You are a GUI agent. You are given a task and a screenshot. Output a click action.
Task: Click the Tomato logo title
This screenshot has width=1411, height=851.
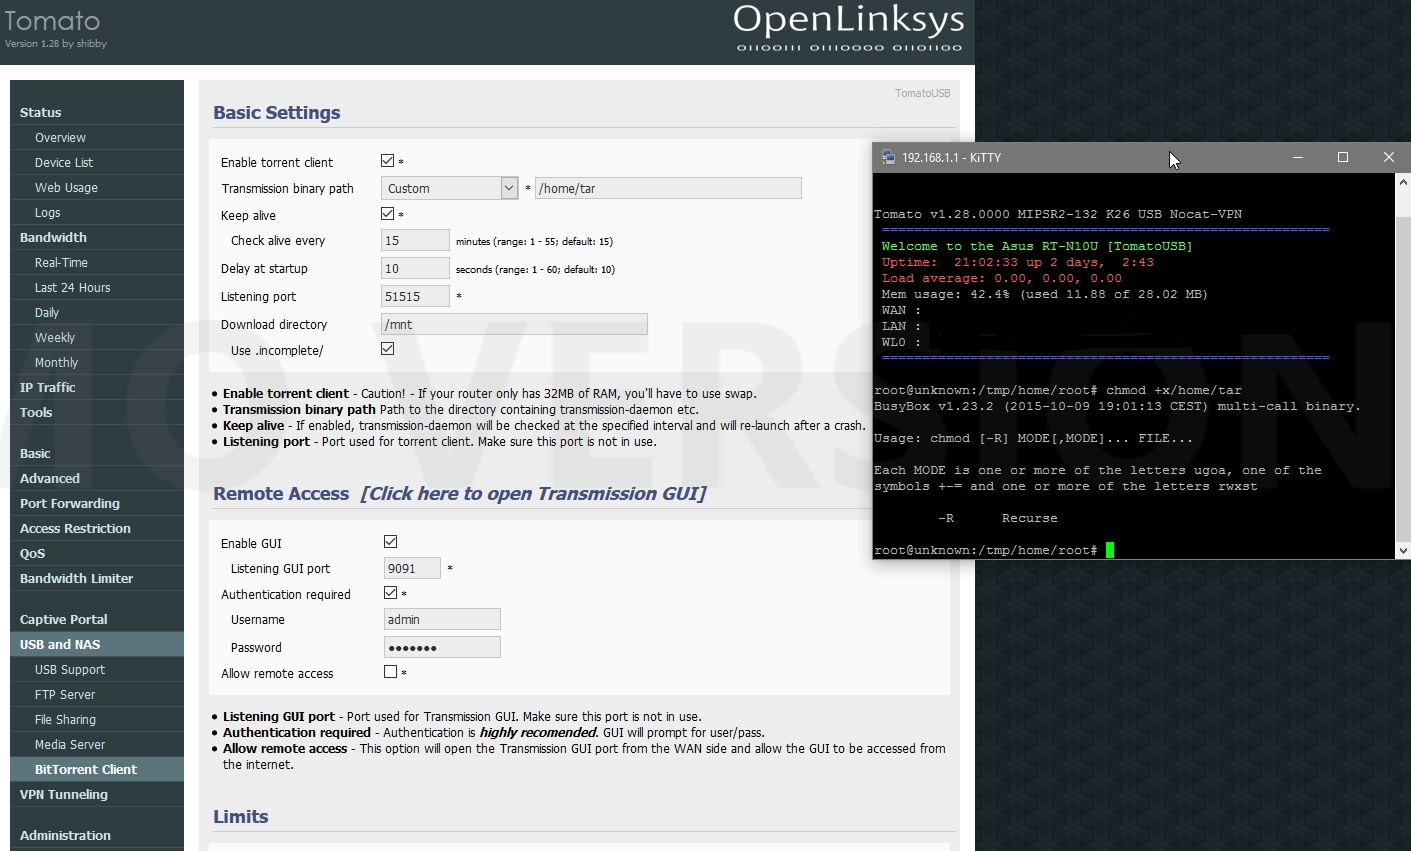(52, 21)
